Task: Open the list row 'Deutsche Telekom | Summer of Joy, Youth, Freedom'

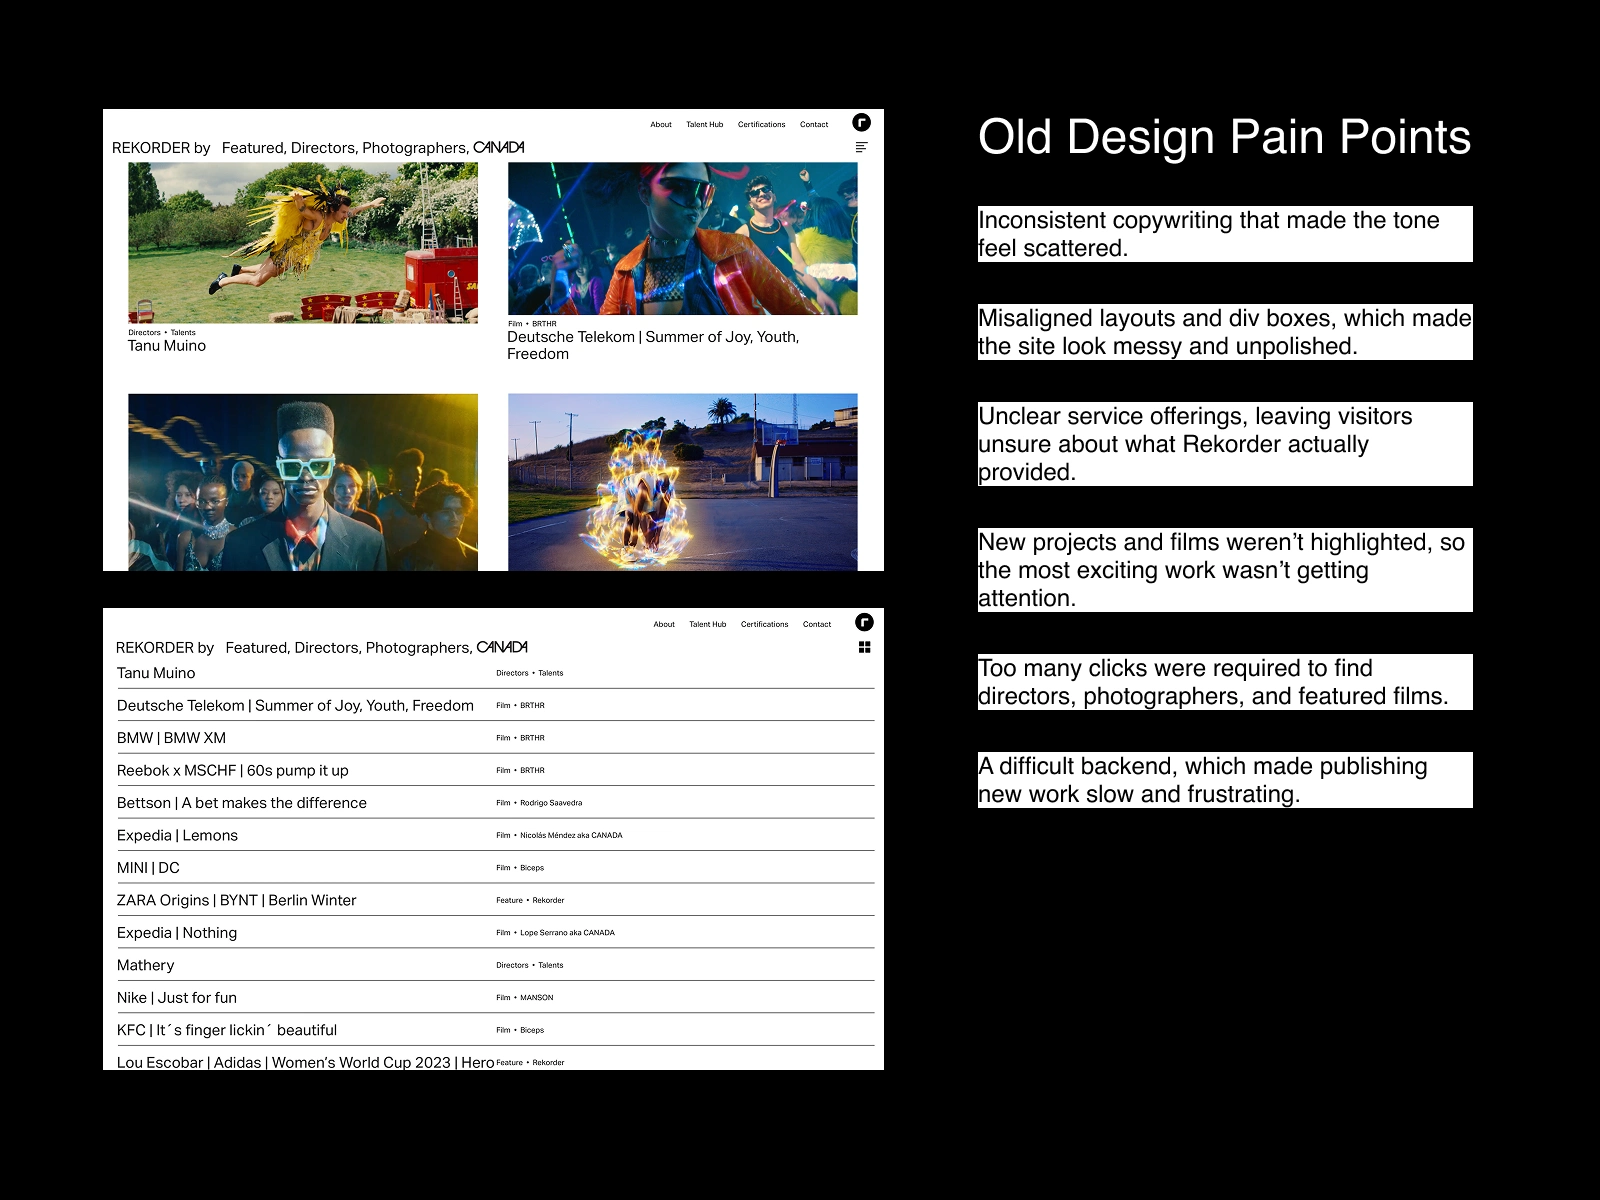Action: click(495, 705)
